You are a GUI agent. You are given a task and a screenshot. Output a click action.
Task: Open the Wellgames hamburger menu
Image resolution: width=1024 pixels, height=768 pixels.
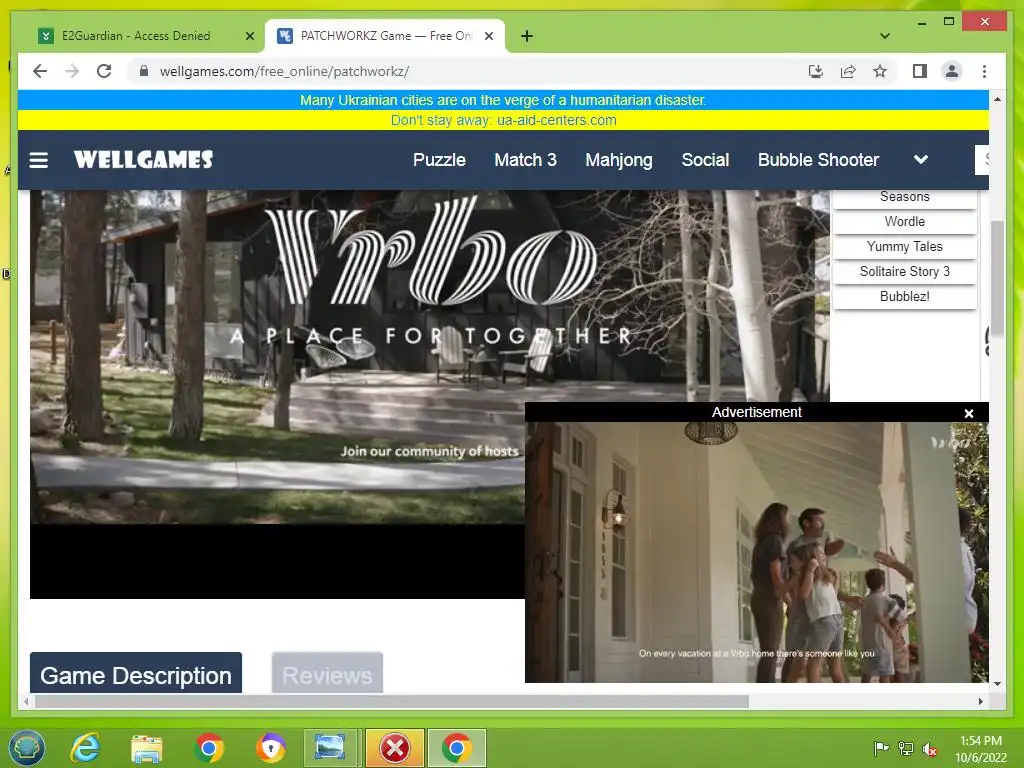click(39, 160)
